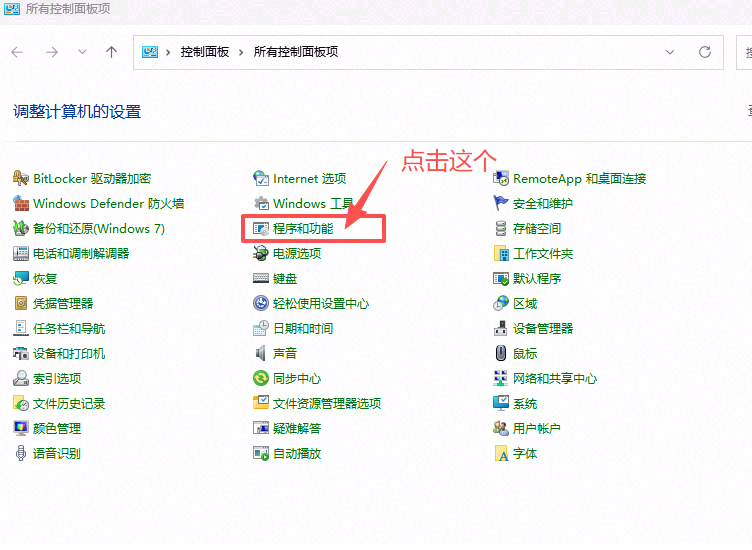The height and width of the screenshot is (550, 752).
Task: Click the 电源选项 icon
Action: click(261, 253)
